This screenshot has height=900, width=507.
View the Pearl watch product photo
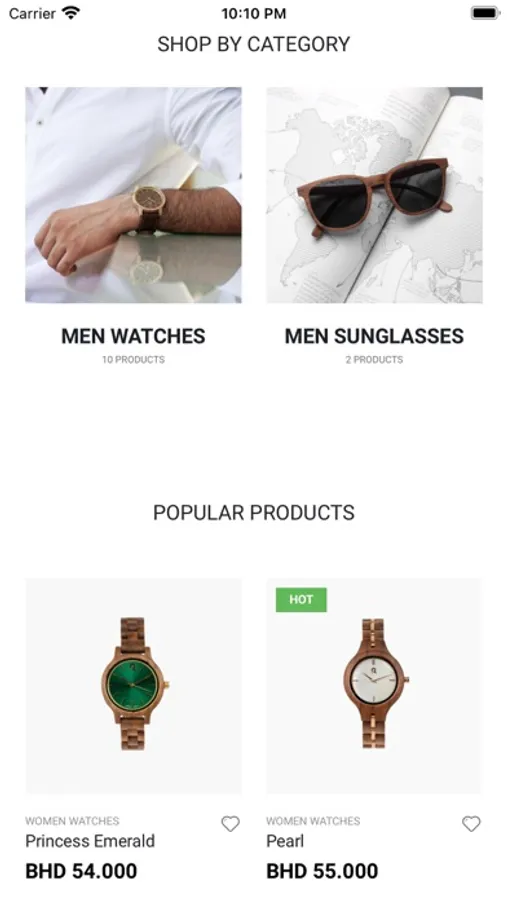pyautogui.click(x=374, y=686)
